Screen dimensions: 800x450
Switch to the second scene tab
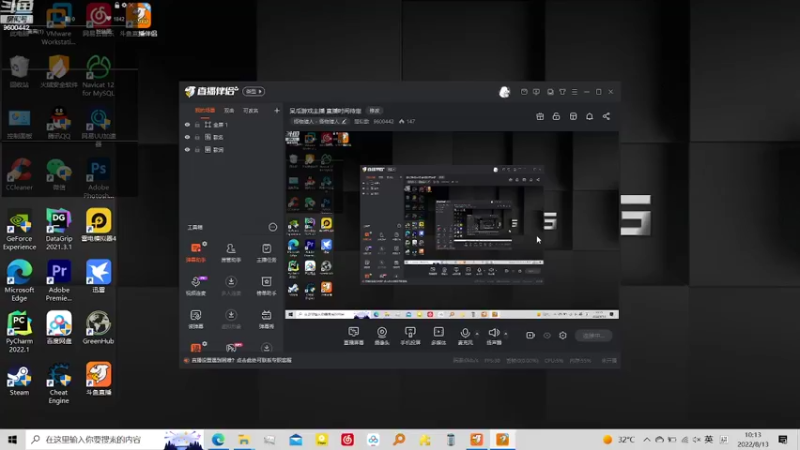click(229, 111)
